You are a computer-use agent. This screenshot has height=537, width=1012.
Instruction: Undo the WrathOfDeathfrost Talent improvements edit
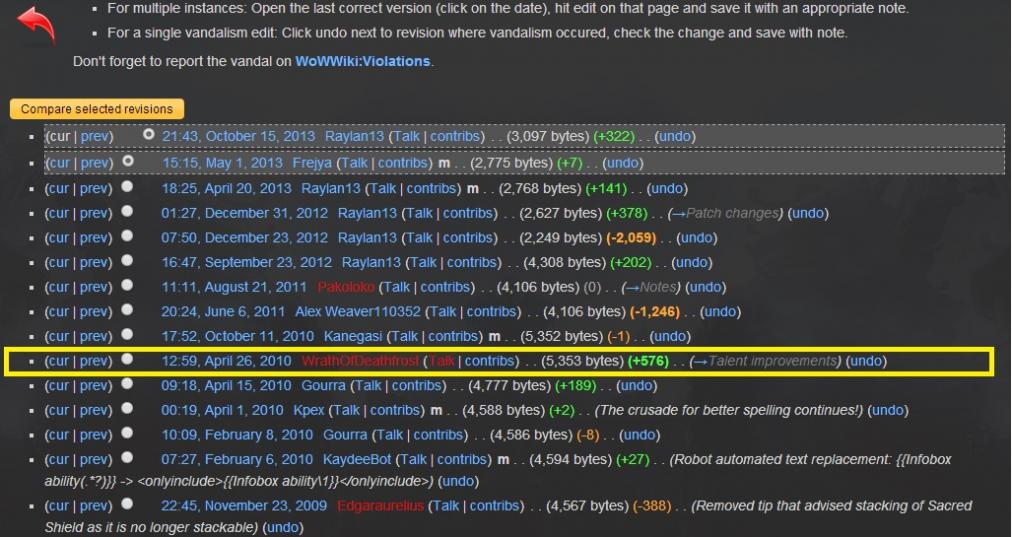(866, 361)
